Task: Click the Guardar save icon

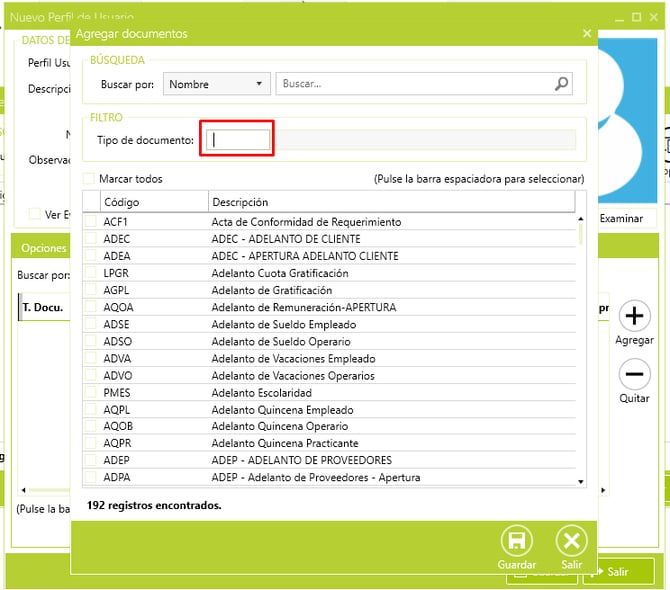Action: (517, 542)
